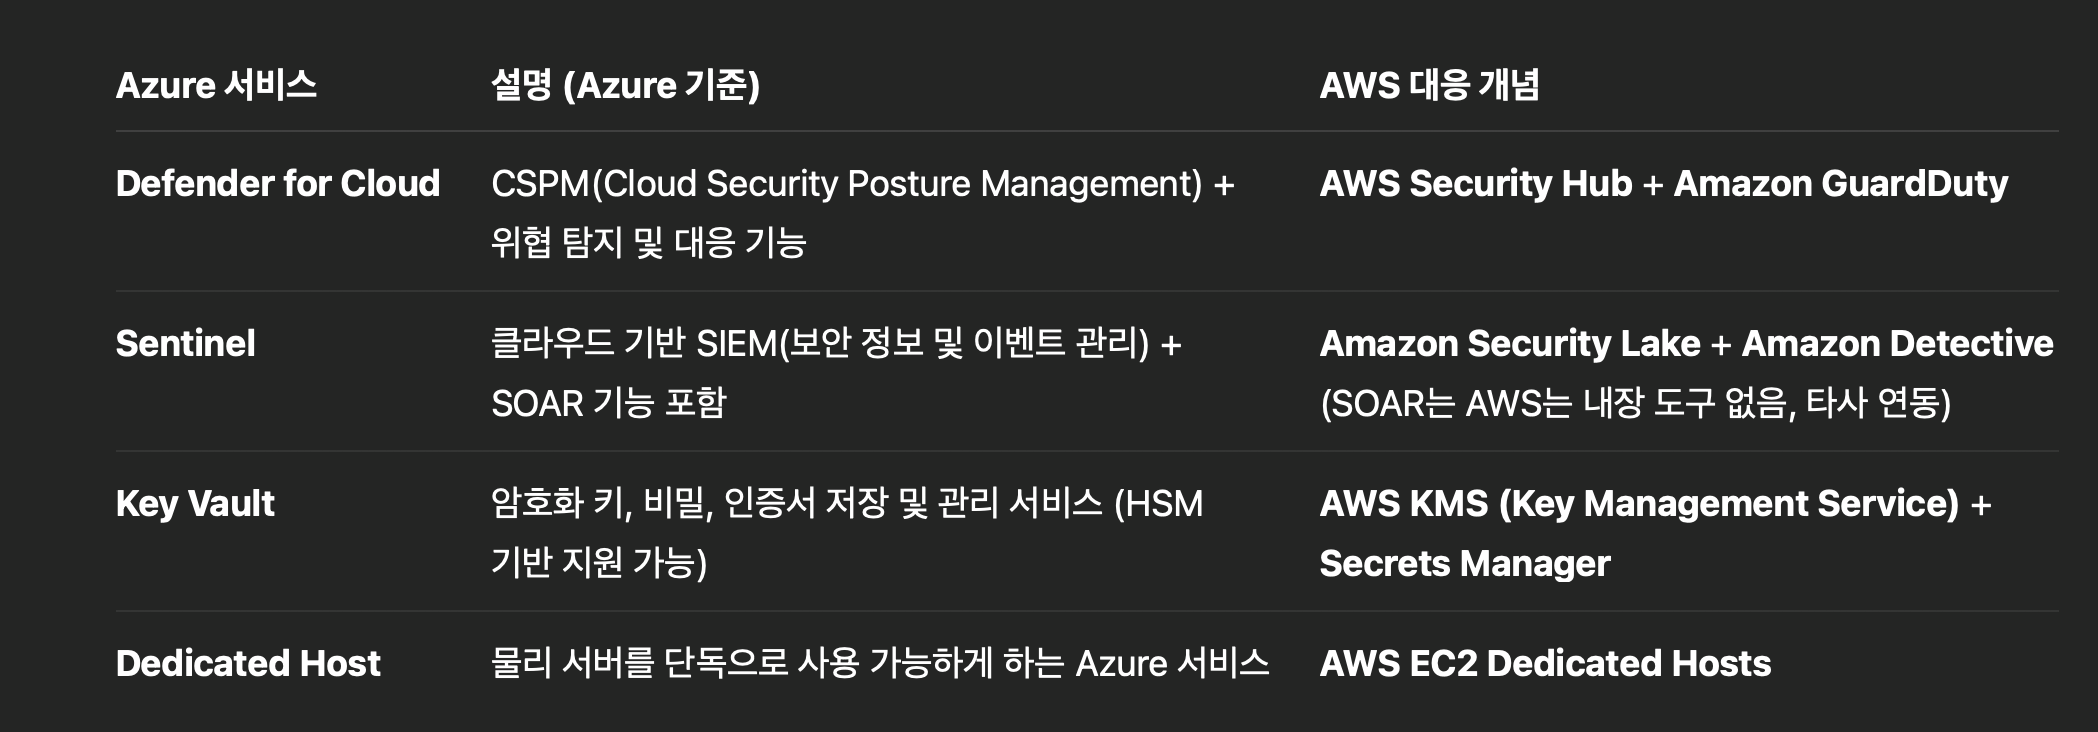Select the 'Dedicated Host' row label

pos(248,663)
